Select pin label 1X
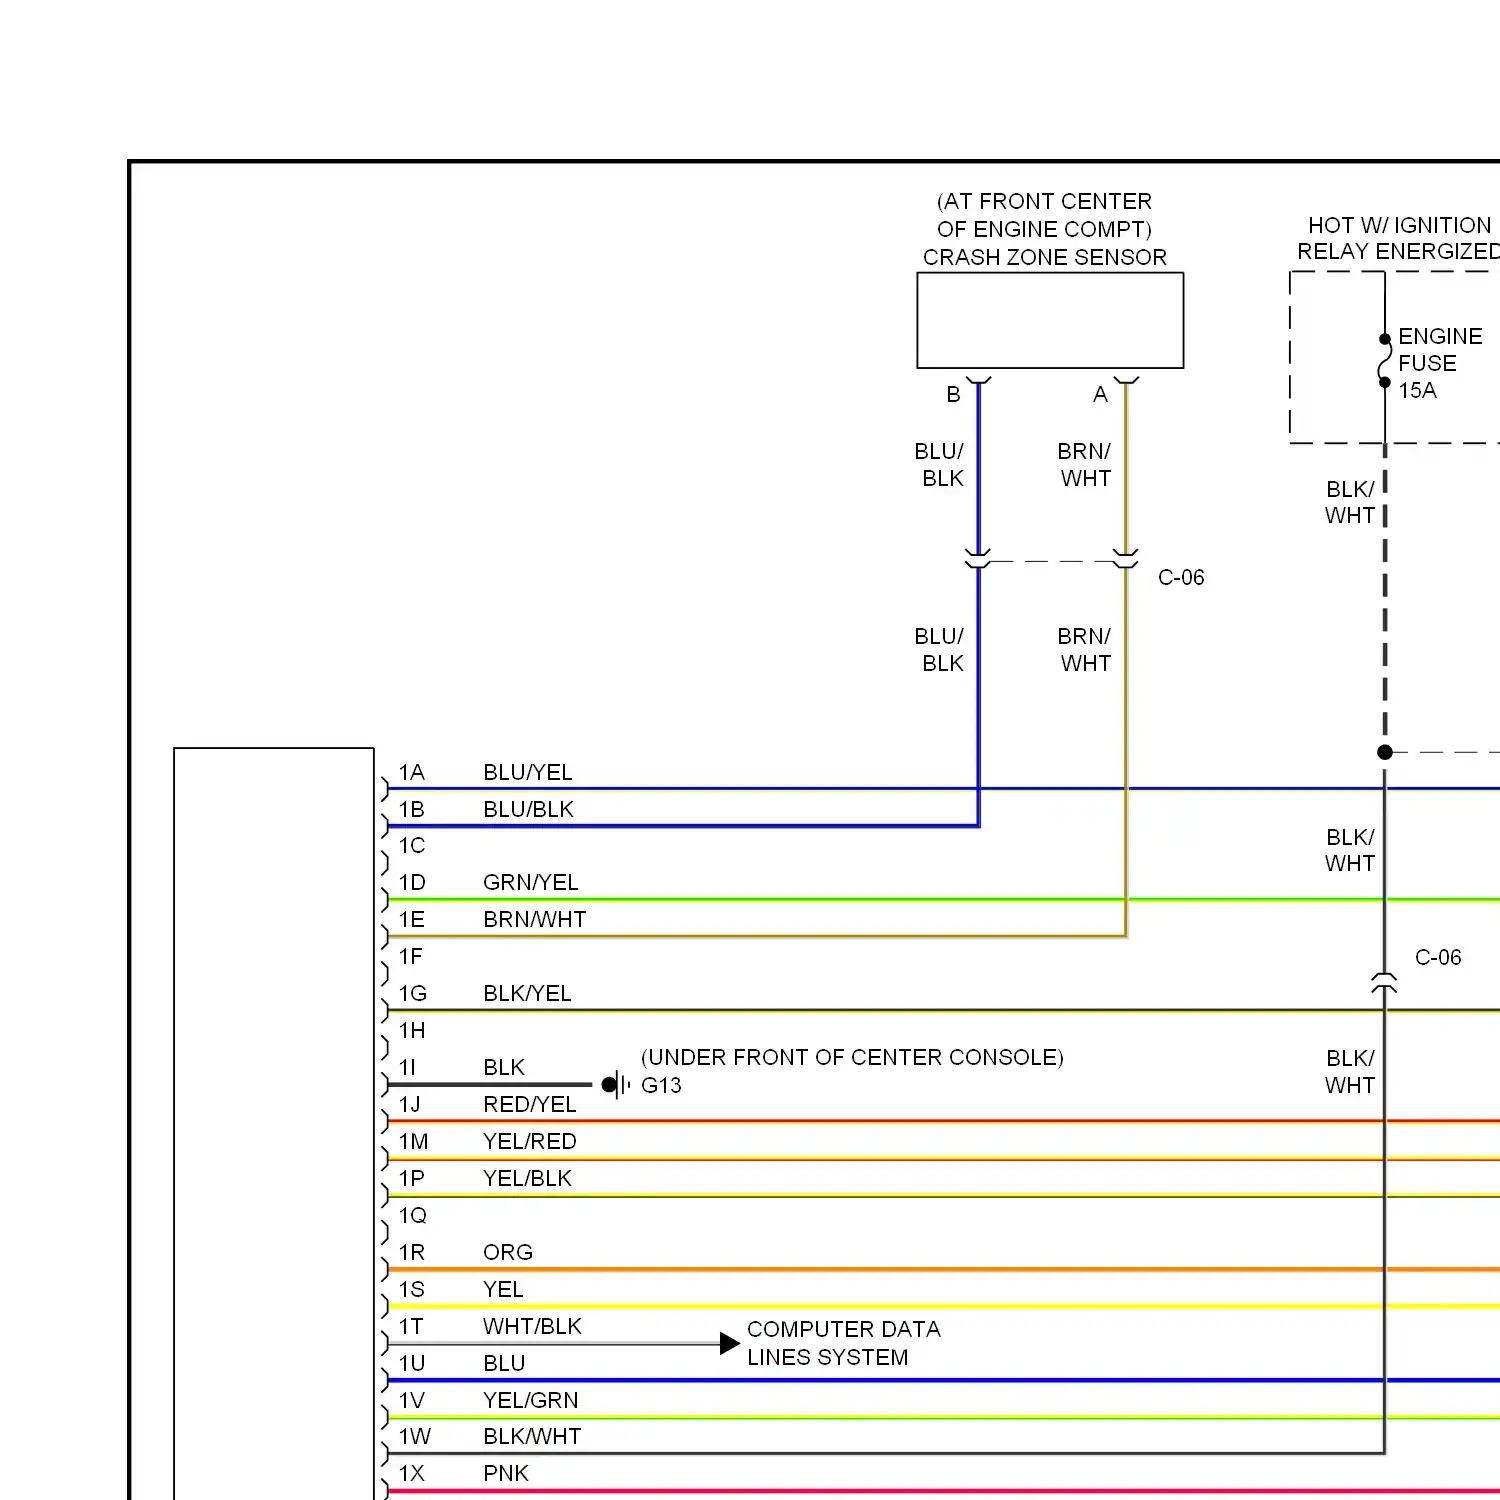 [412, 1473]
